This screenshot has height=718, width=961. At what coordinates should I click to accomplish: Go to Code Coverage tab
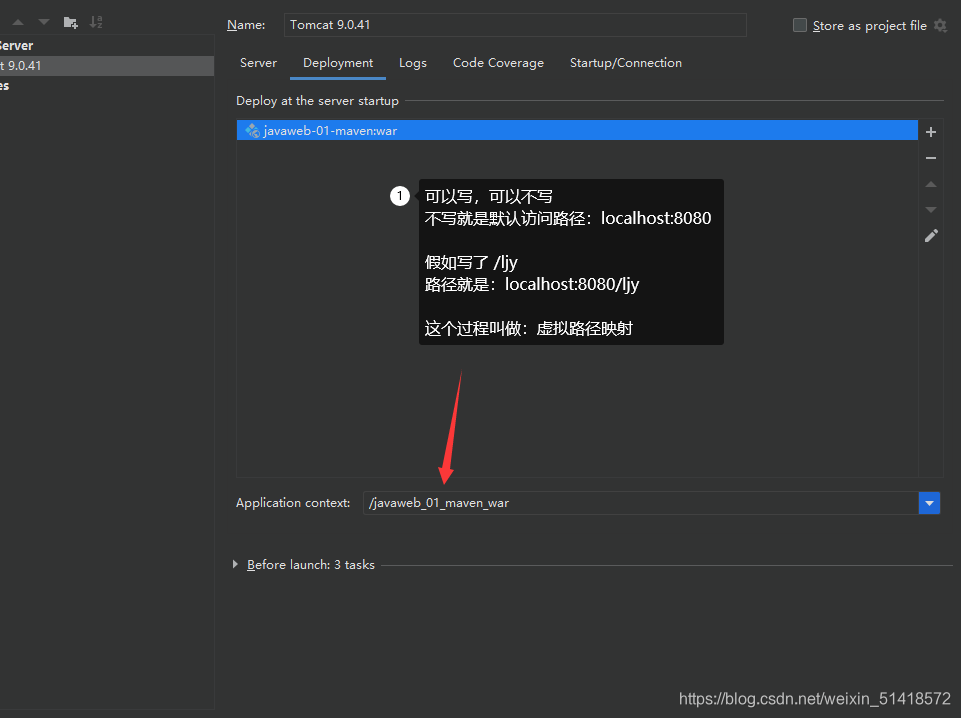click(498, 62)
